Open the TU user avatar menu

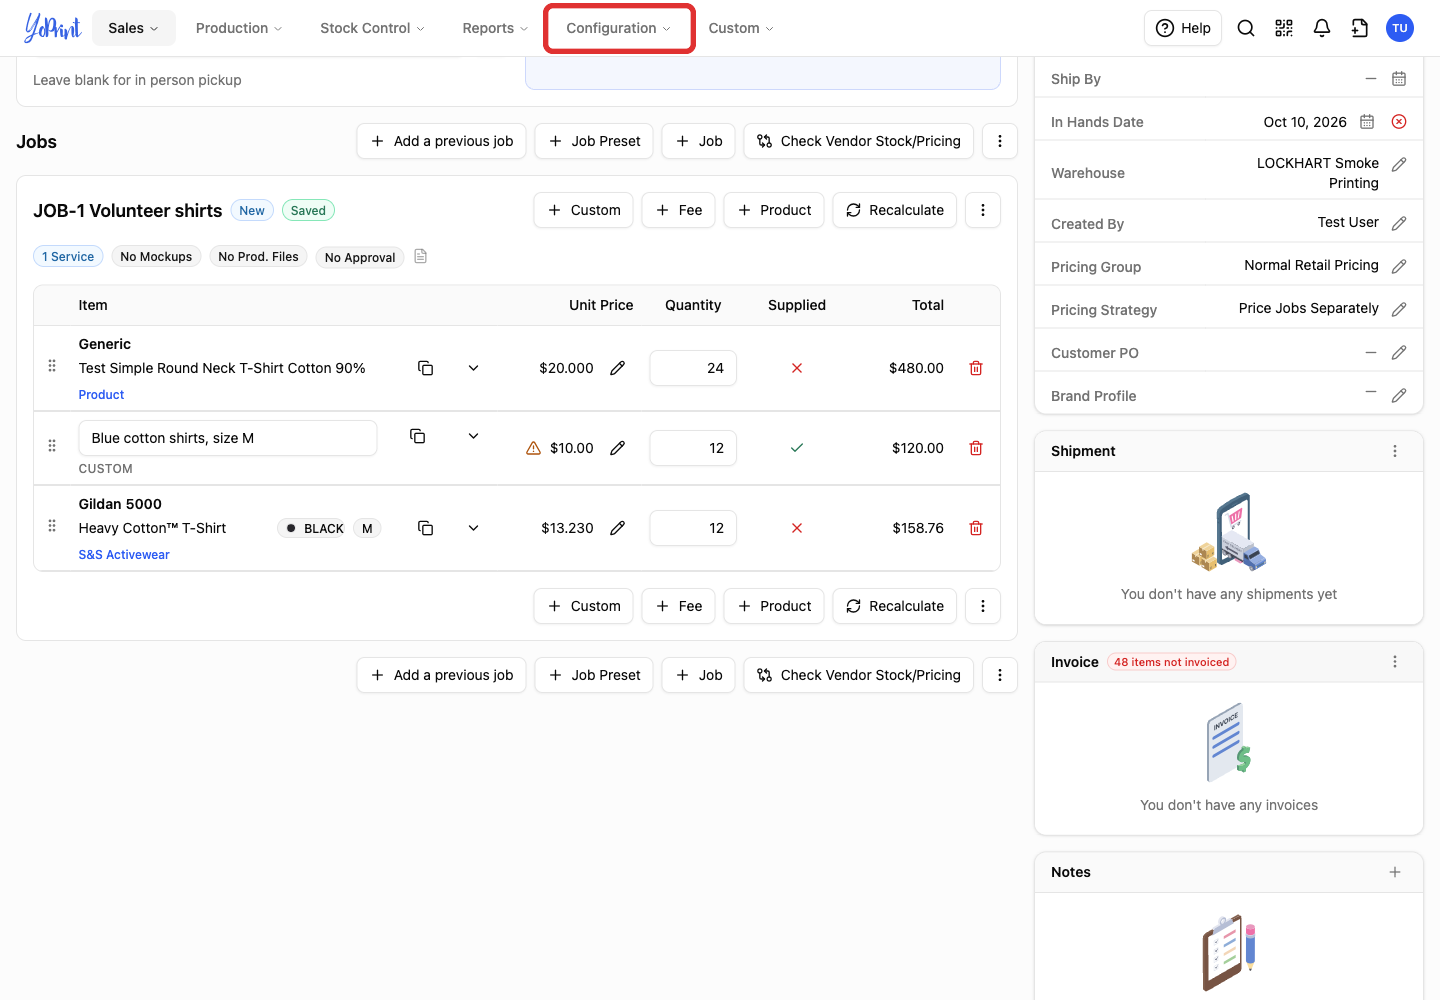(x=1400, y=28)
